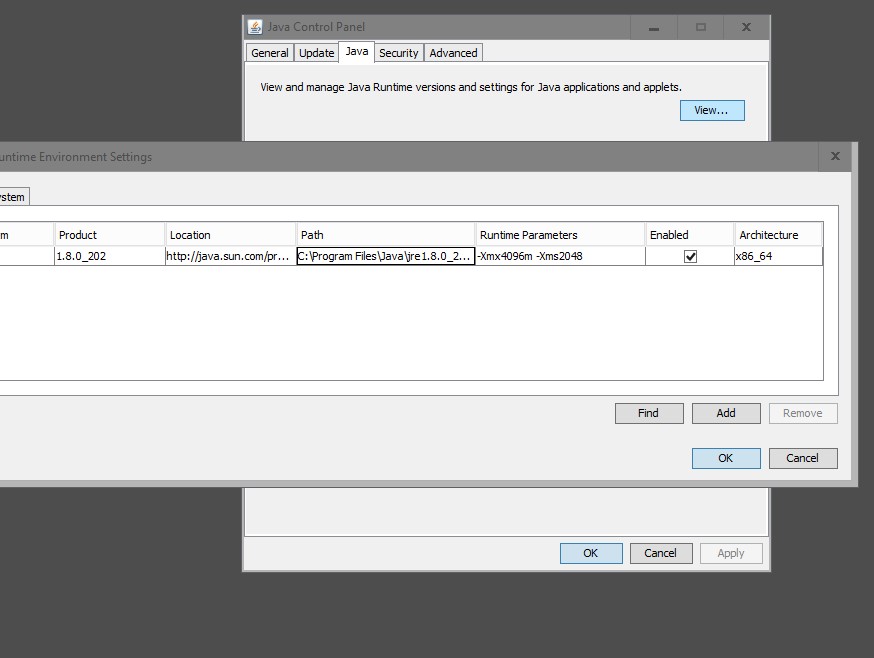Click Apply in Java Control Panel window
874x658 pixels.
click(x=731, y=553)
